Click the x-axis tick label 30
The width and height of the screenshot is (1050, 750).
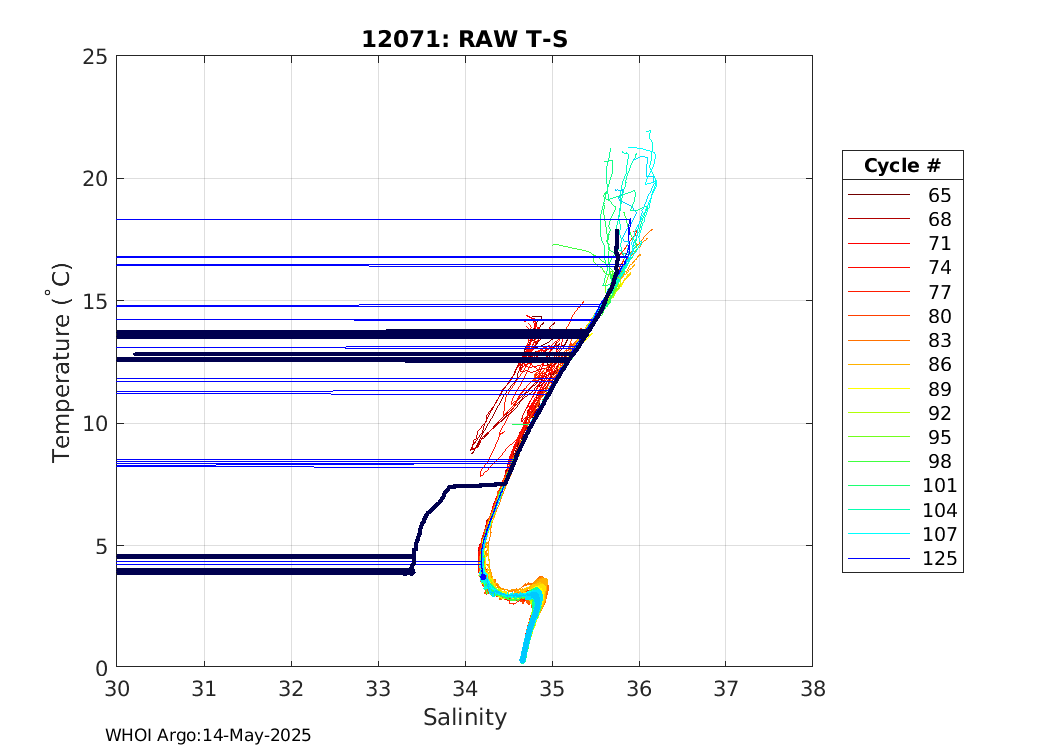pos(117,689)
